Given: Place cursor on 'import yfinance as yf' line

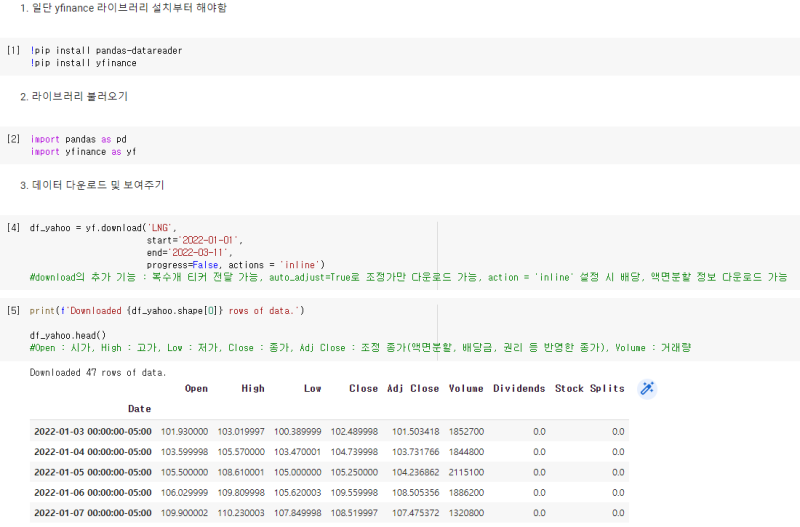Looking at the screenshot, I should tap(83, 152).
